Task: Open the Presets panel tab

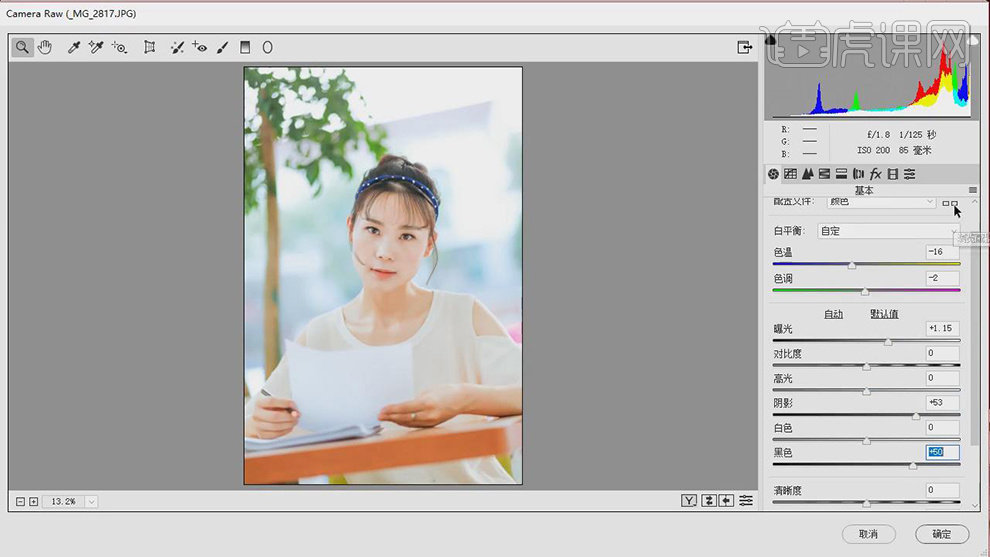Action: [910, 174]
